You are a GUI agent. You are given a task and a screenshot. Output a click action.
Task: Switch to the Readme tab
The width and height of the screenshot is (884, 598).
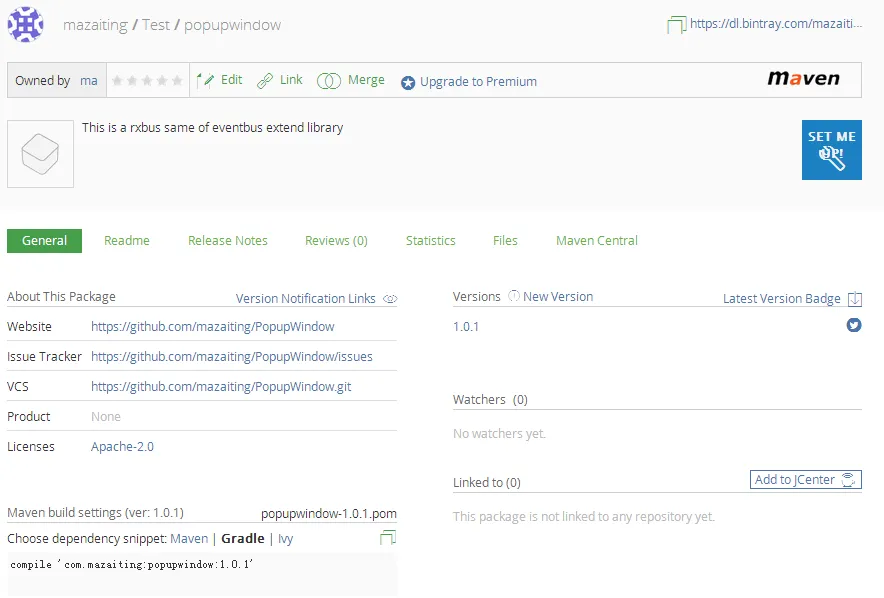tap(127, 241)
